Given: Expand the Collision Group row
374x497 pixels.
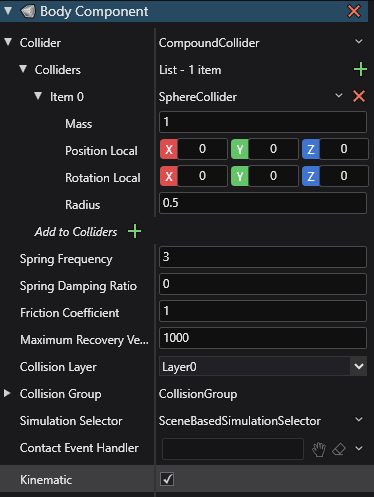Looking at the screenshot, I should 7,393.
